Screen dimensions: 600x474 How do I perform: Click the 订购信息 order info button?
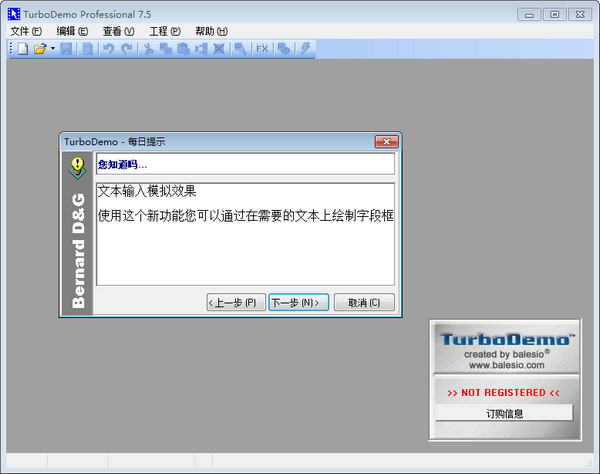(504, 413)
